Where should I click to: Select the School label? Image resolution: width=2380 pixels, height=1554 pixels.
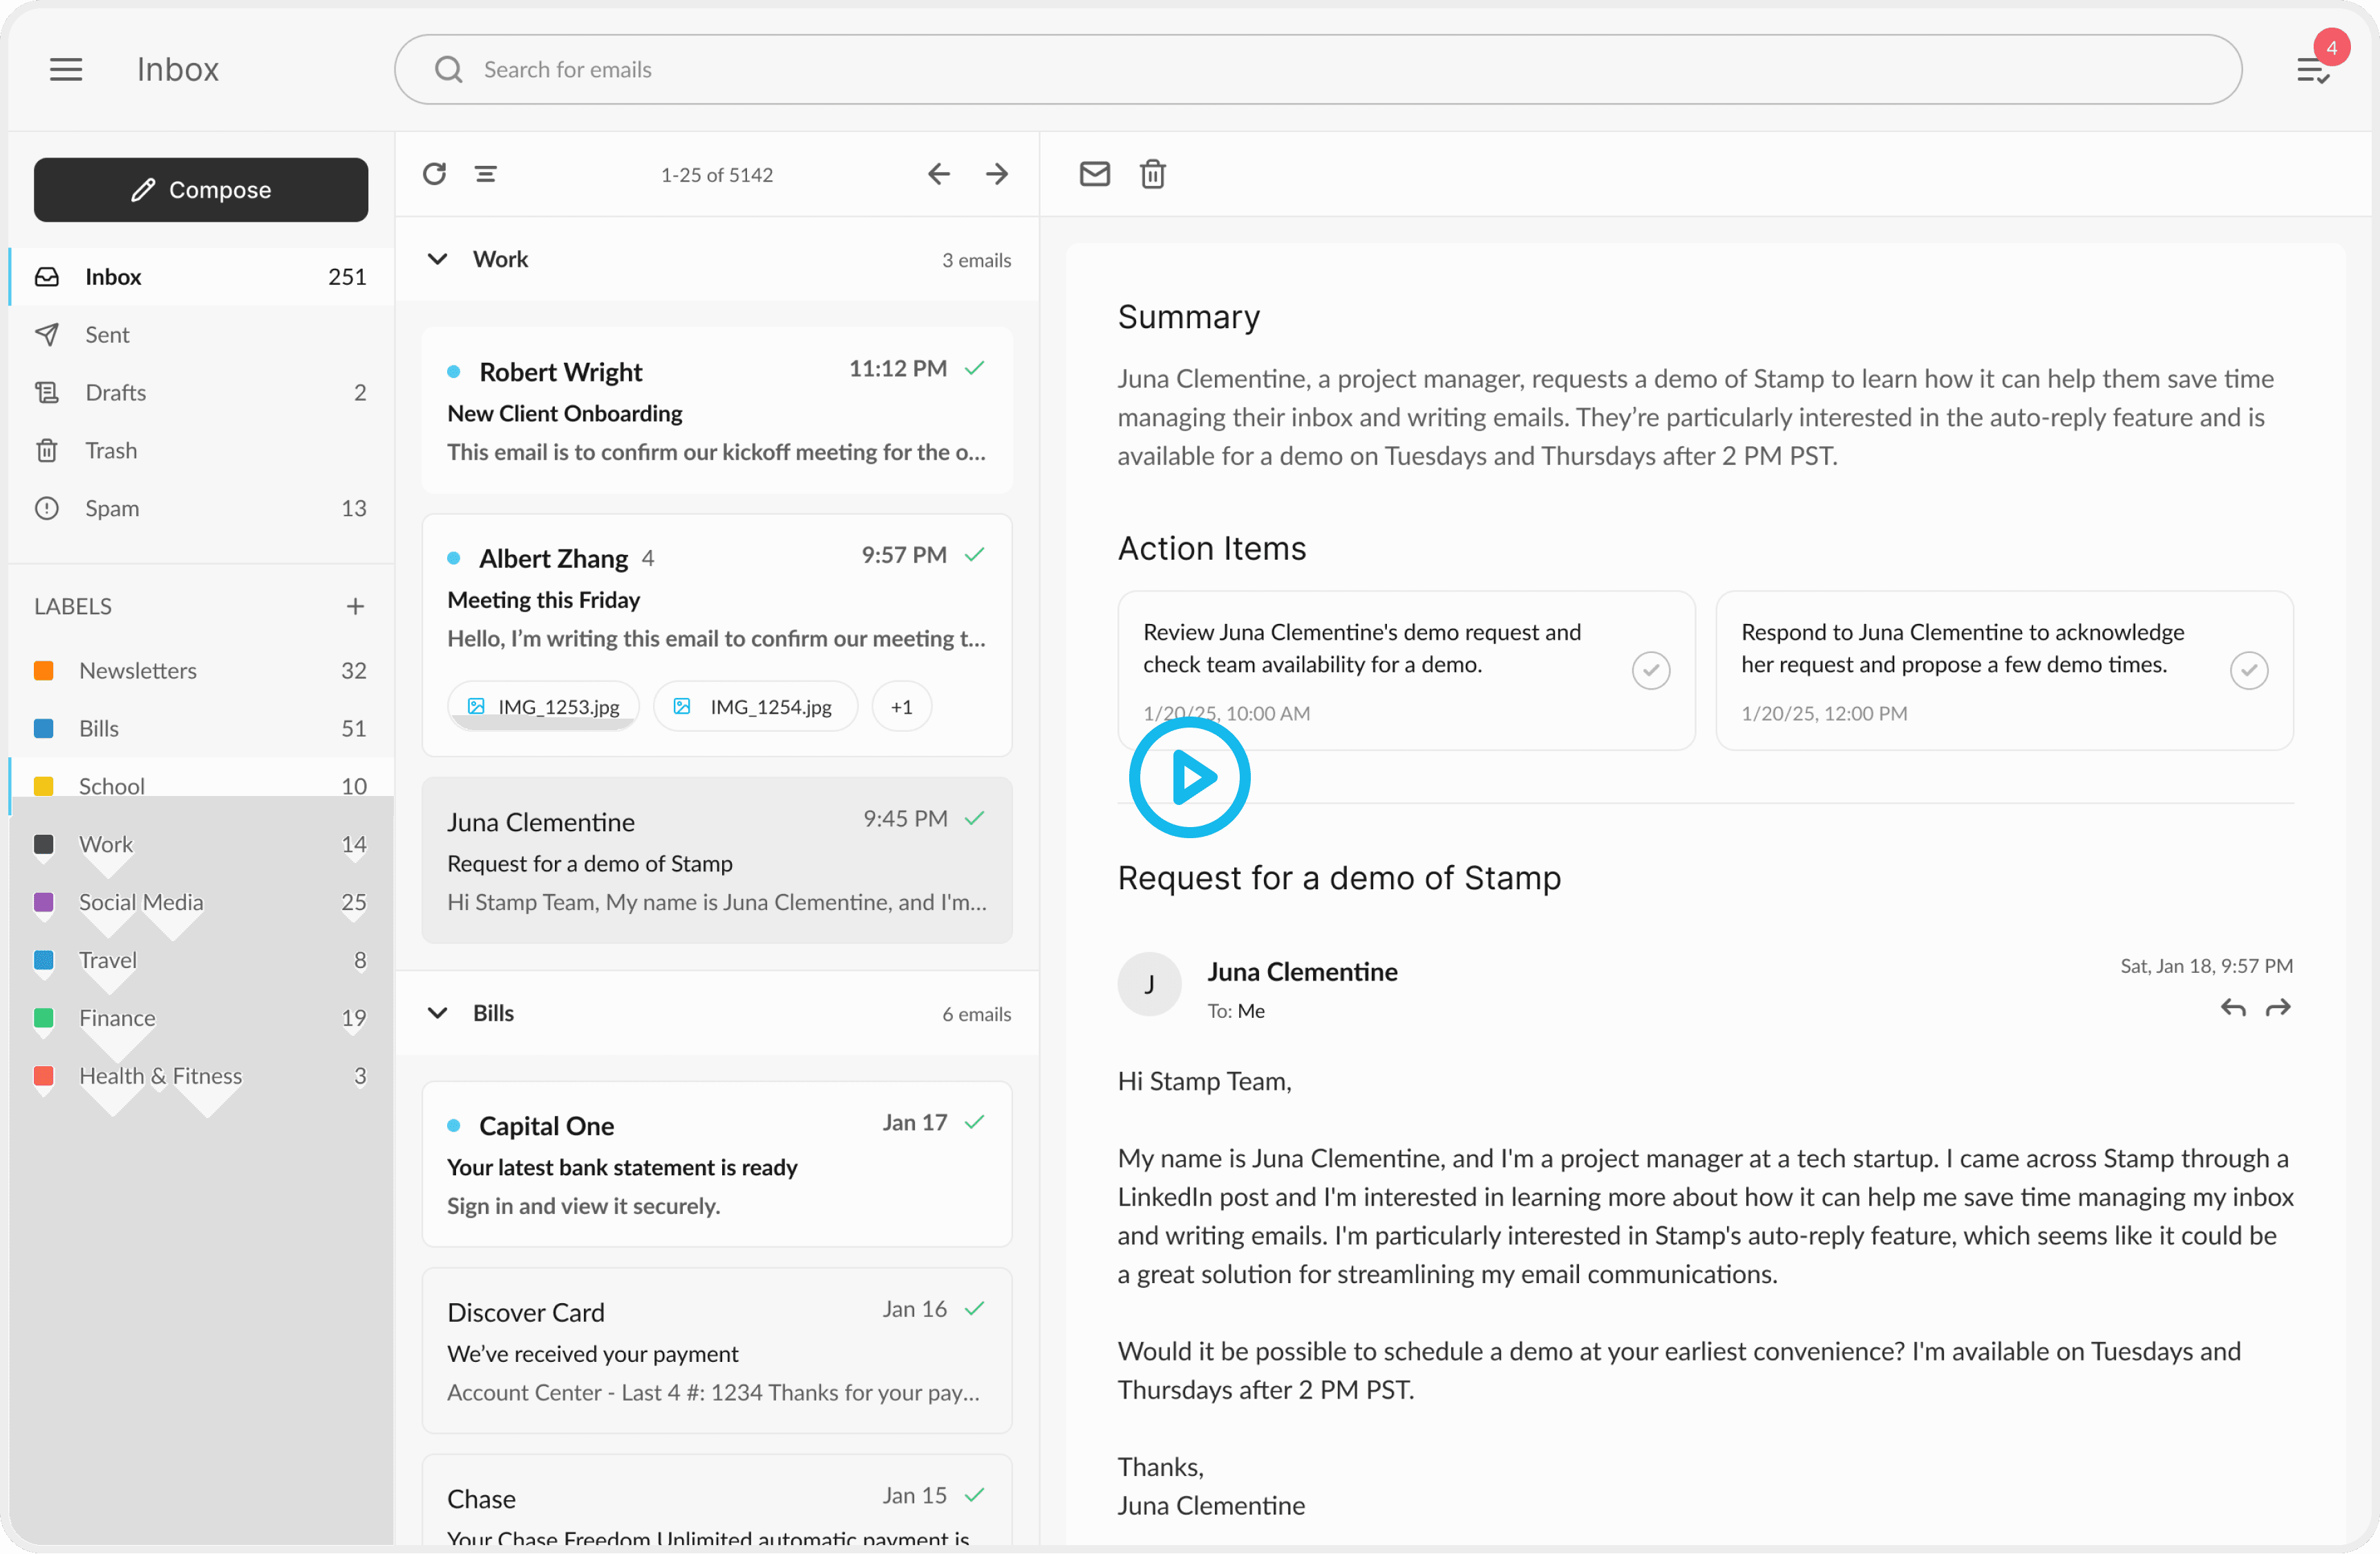[x=201, y=787]
